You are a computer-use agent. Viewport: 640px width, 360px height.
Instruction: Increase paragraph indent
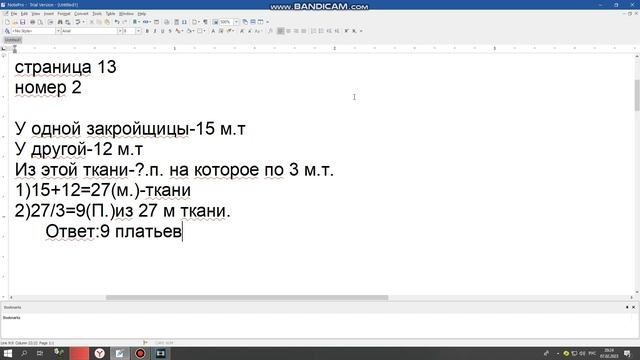(337, 31)
